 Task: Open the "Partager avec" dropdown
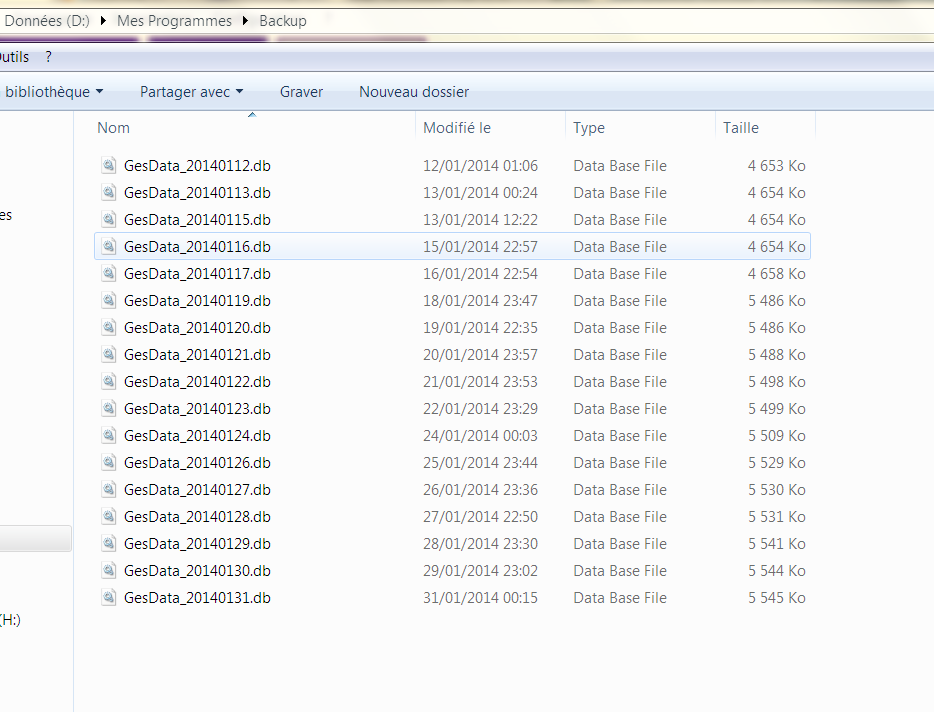pos(191,92)
